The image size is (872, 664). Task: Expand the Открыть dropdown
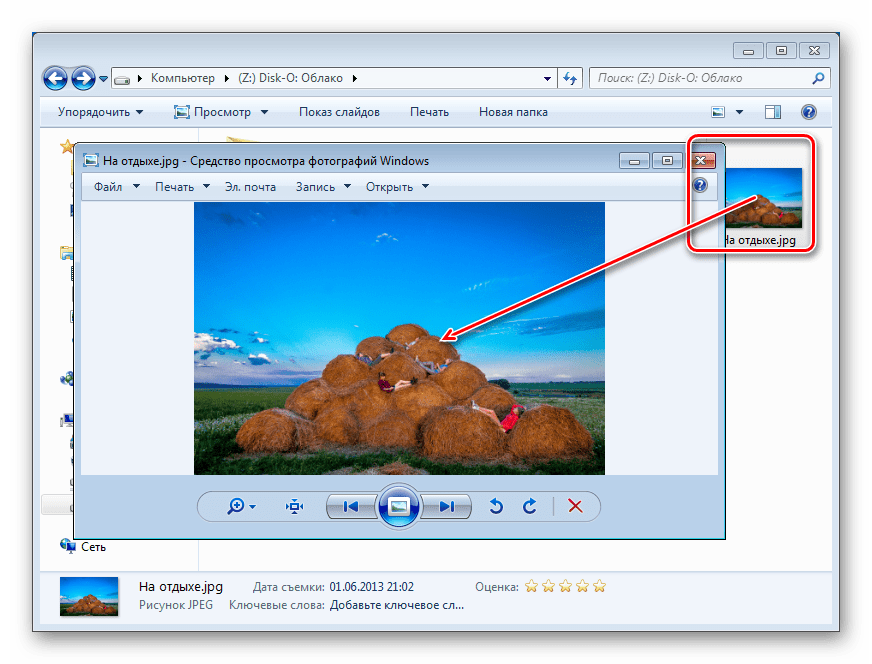(397, 187)
